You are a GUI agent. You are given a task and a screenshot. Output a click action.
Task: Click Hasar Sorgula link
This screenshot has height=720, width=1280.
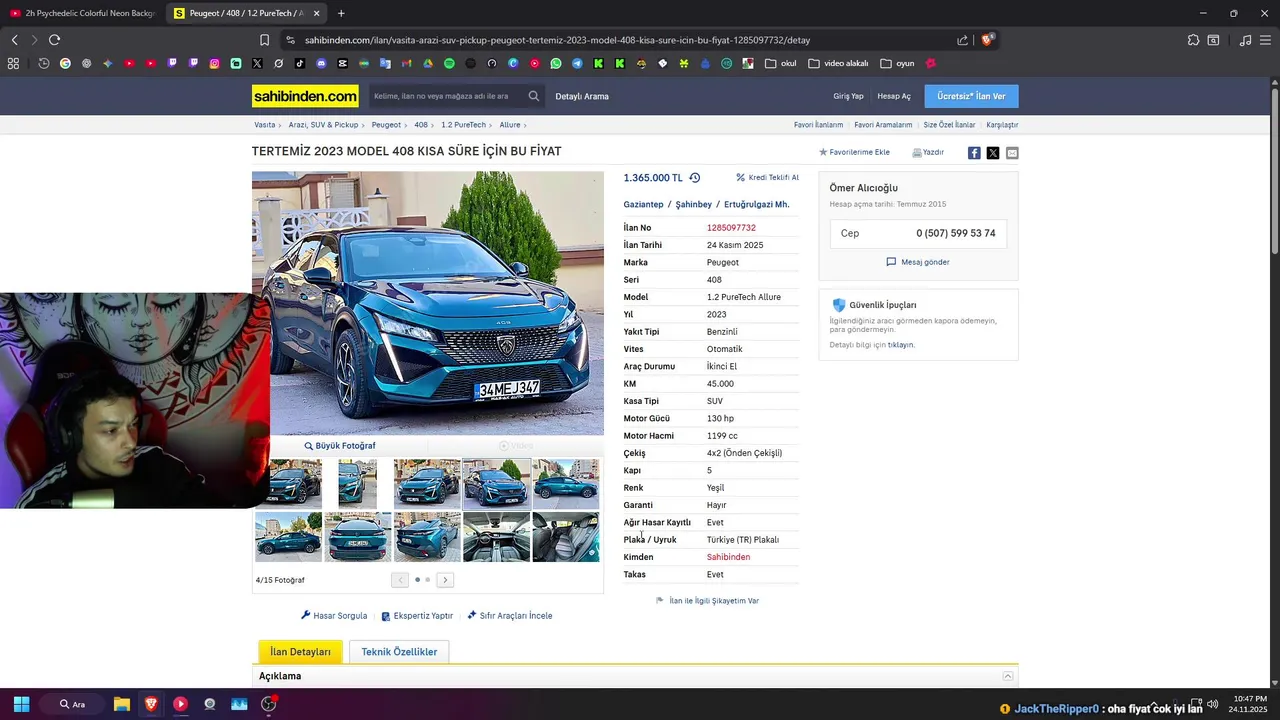click(334, 616)
